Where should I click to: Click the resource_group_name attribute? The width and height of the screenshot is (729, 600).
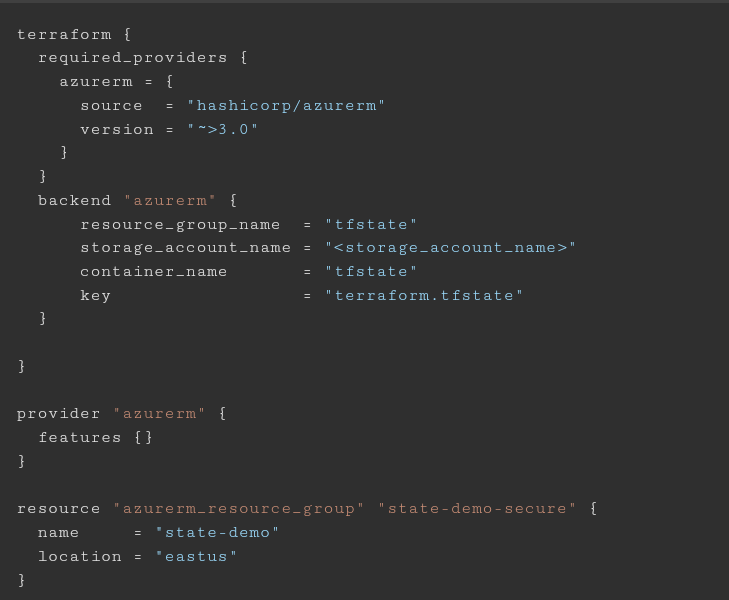click(180, 224)
